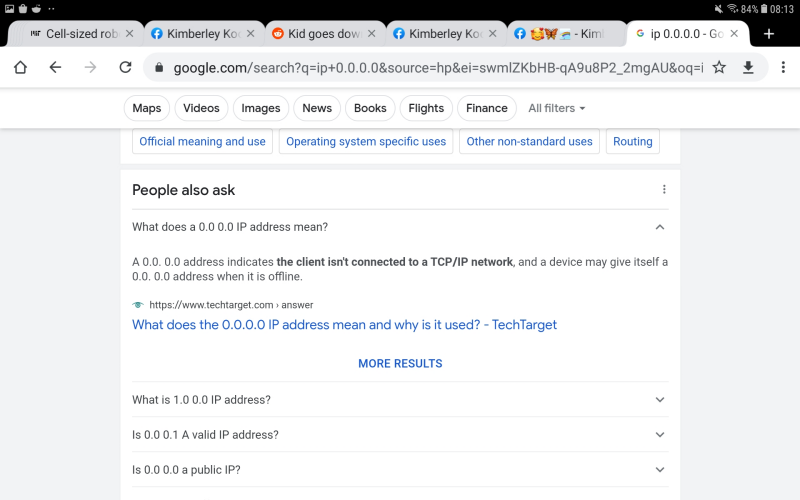Filter results by Finance
Viewport: 800px width, 500px height.
pos(487,108)
